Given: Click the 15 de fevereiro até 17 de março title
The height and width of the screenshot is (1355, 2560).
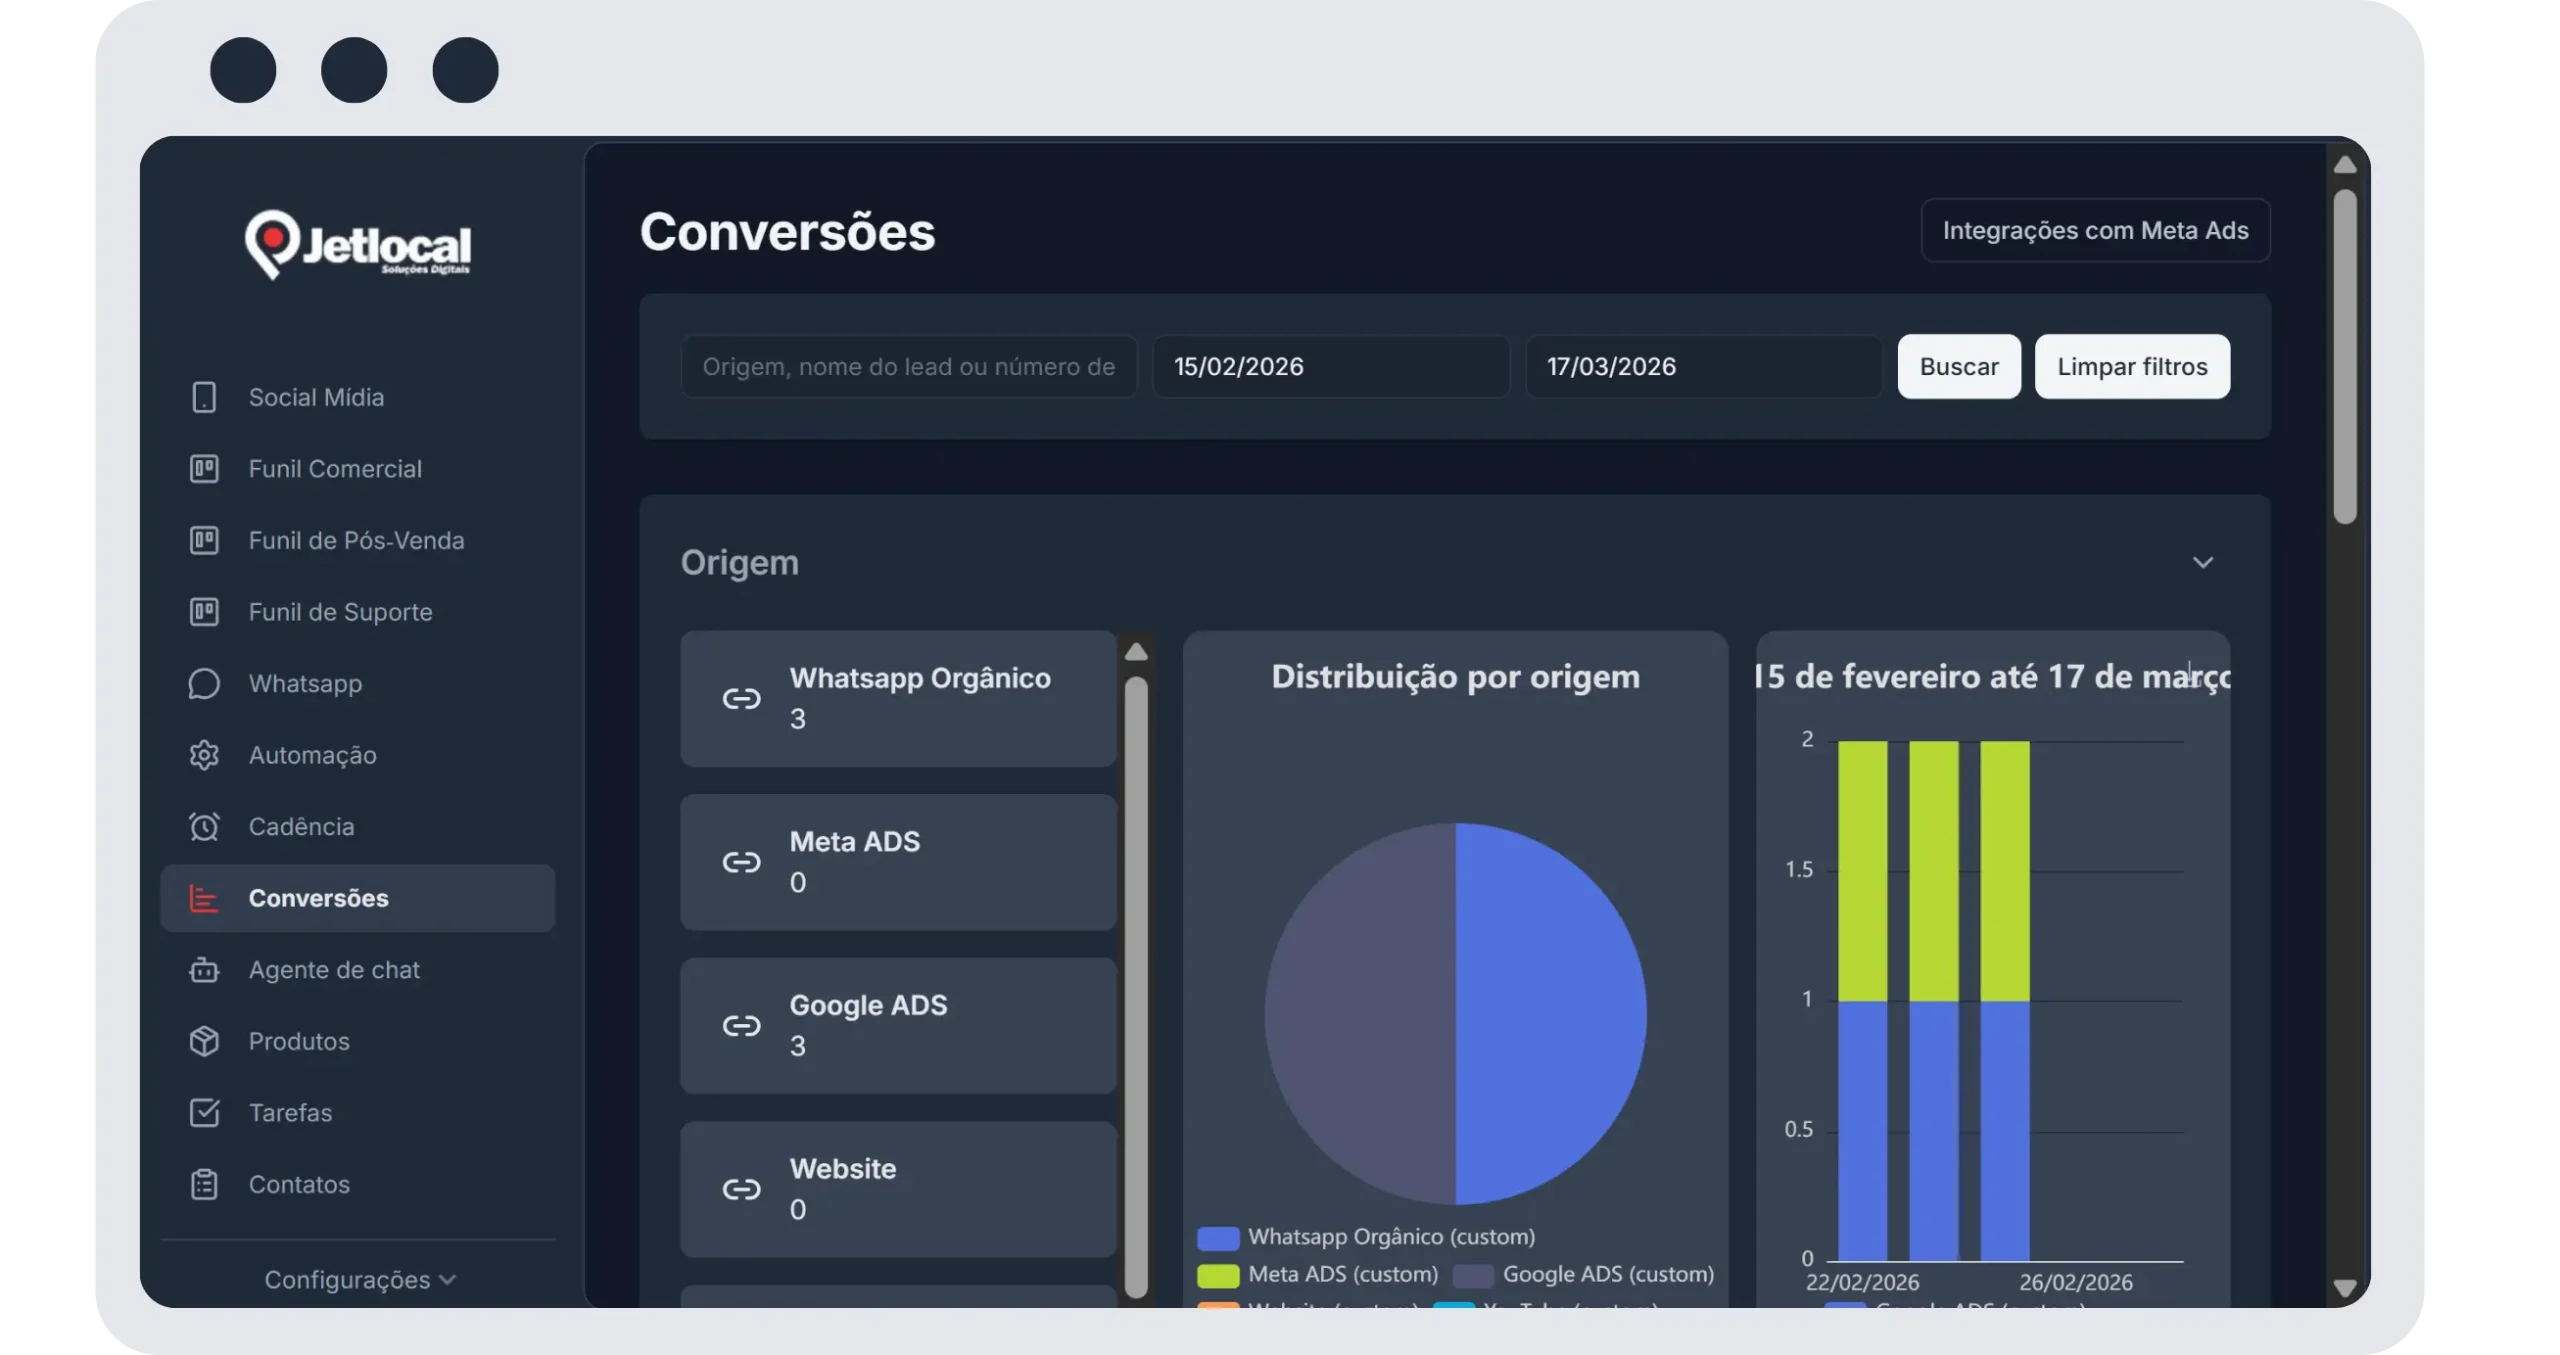Looking at the screenshot, I should pos(1993,677).
